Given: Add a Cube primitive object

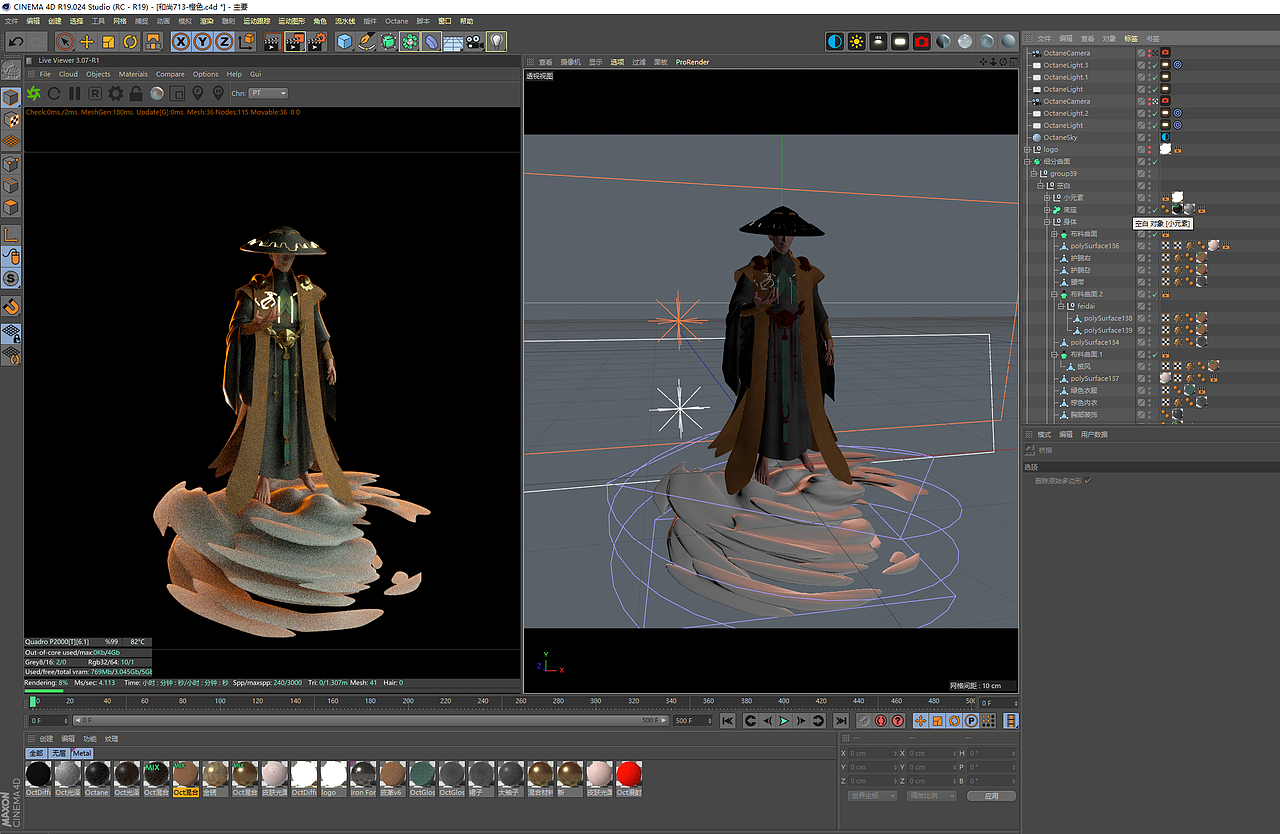Looking at the screenshot, I should click(345, 41).
